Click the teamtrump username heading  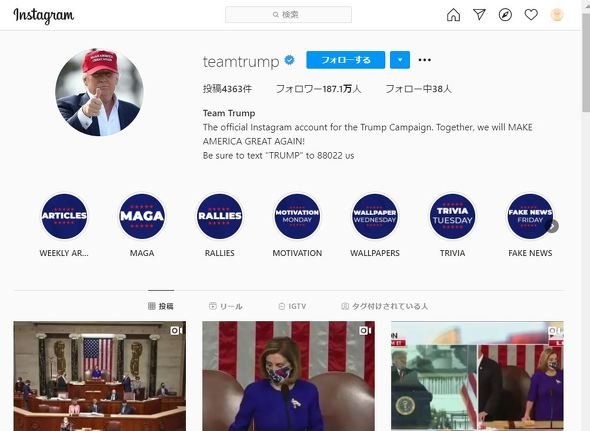click(241, 61)
